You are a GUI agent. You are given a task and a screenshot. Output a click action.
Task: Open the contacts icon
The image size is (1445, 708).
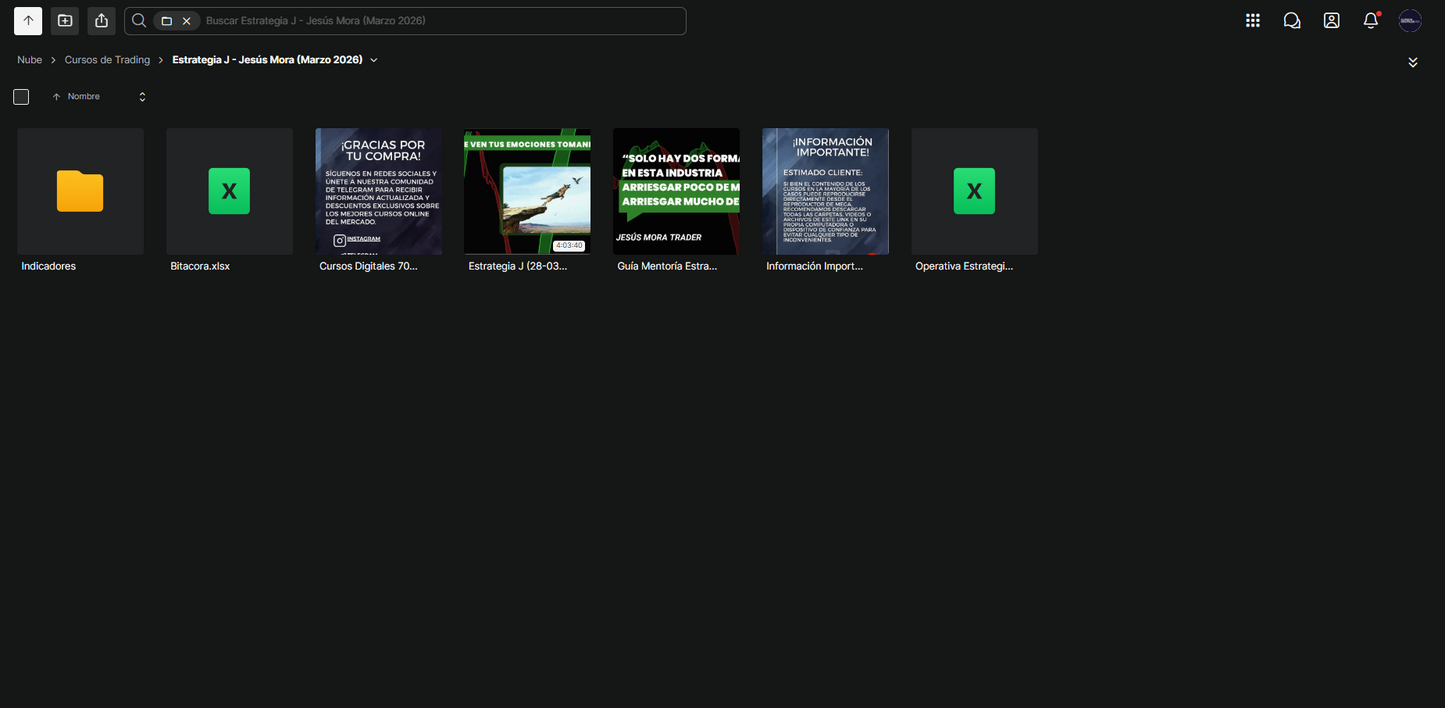point(1331,20)
